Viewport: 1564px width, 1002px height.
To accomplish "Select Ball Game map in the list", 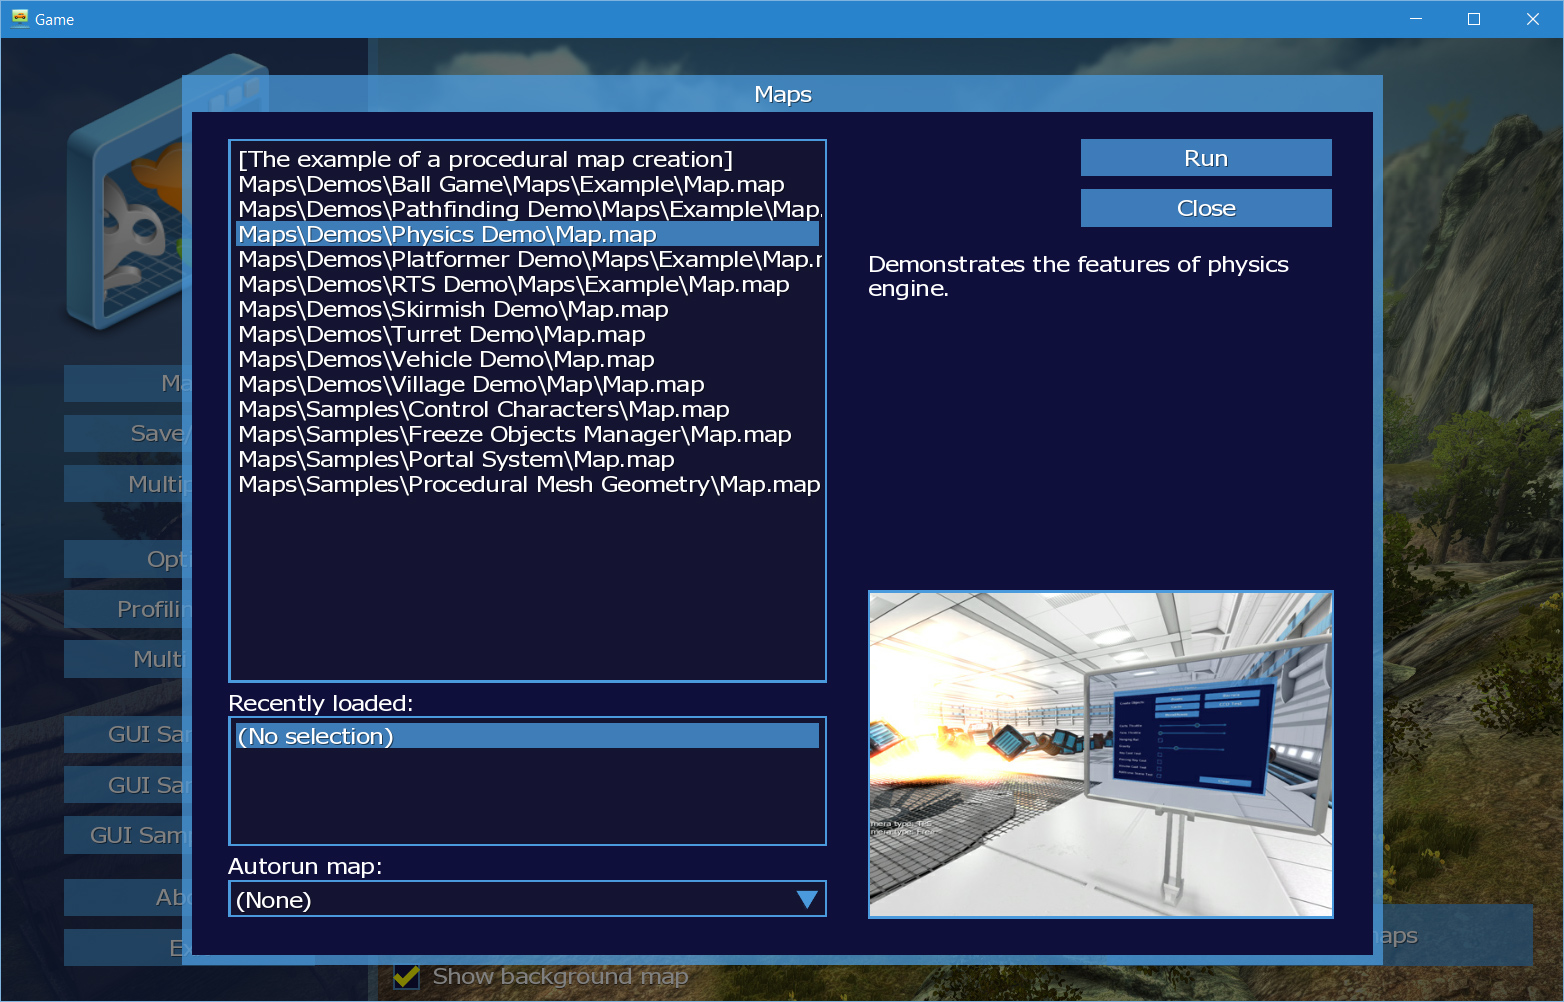I will [511, 185].
